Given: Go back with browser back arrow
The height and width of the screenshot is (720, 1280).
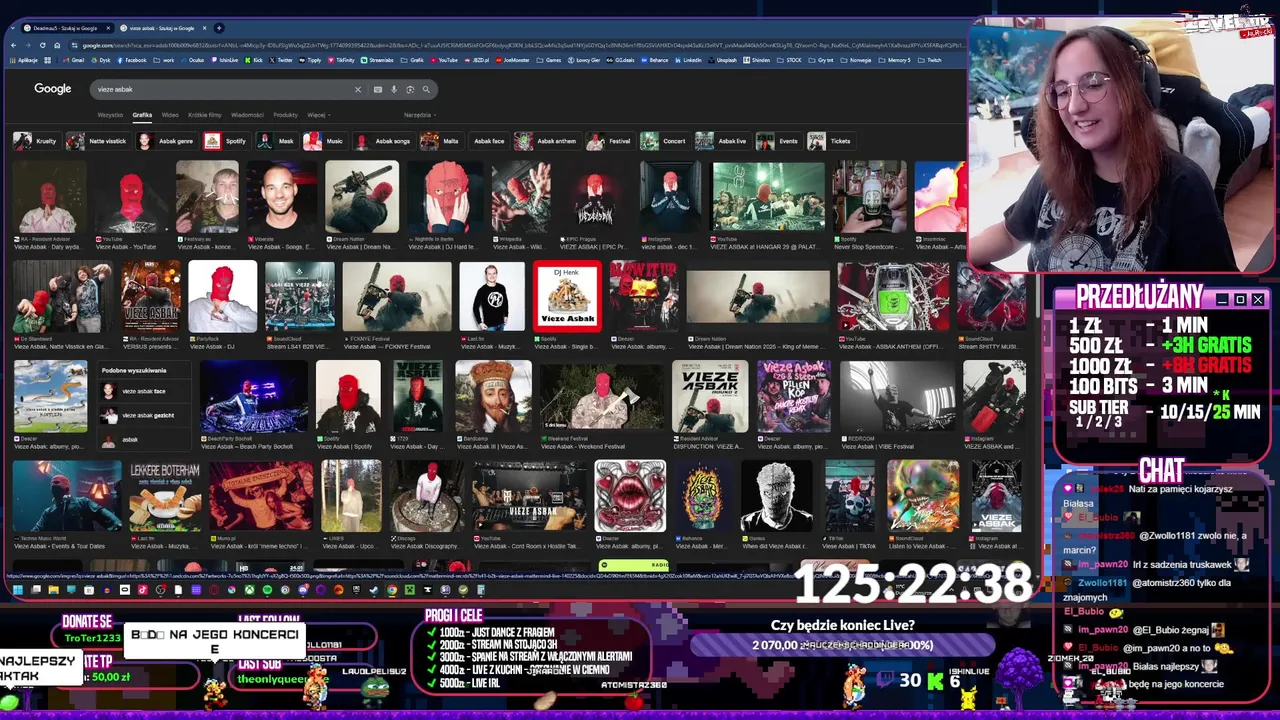Looking at the screenshot, I should tap(14, 45).
